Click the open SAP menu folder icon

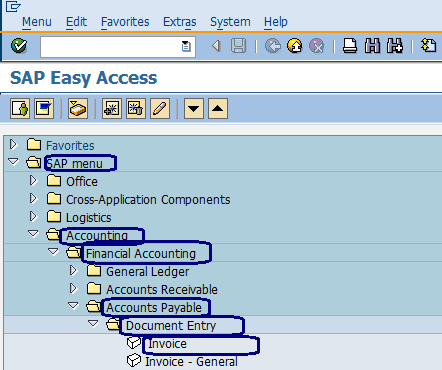34,163
